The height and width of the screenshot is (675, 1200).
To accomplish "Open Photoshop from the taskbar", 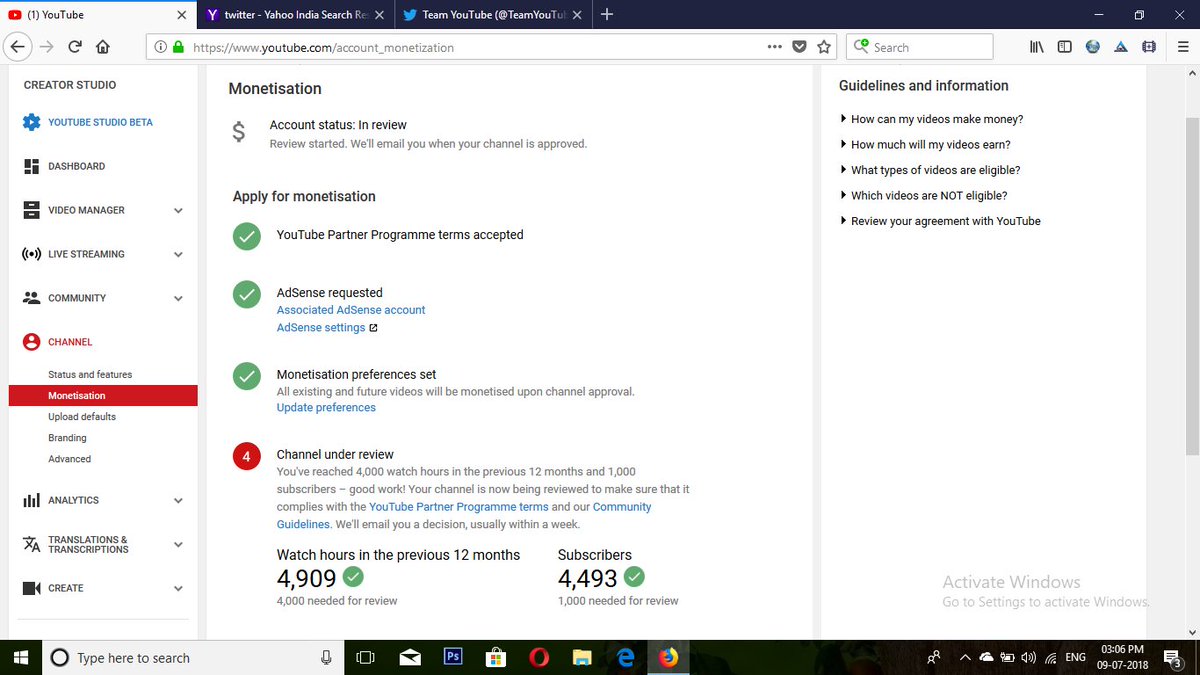I will (x=453, y=657).
